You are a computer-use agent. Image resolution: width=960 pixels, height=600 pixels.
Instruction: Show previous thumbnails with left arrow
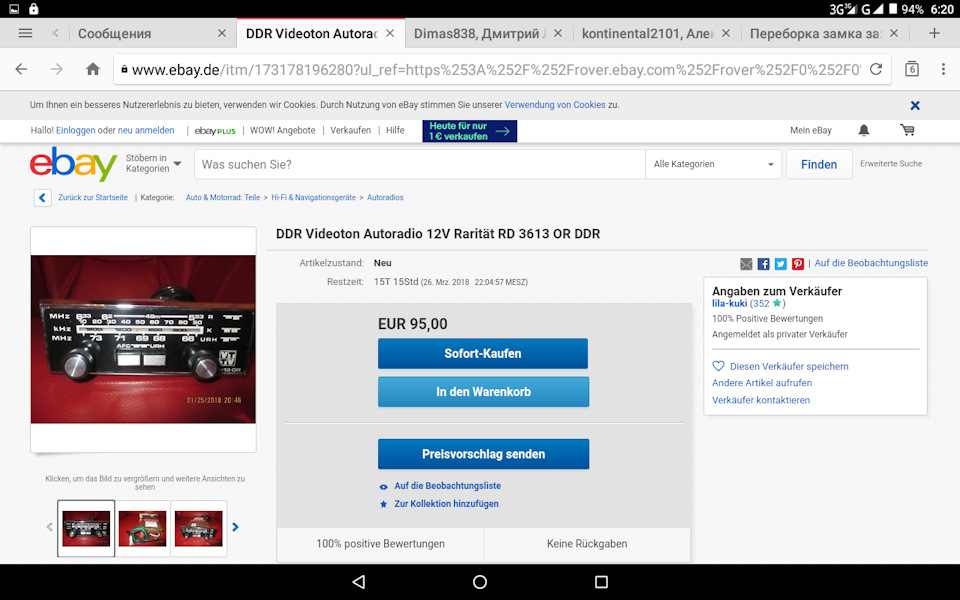tap(50, 527)
